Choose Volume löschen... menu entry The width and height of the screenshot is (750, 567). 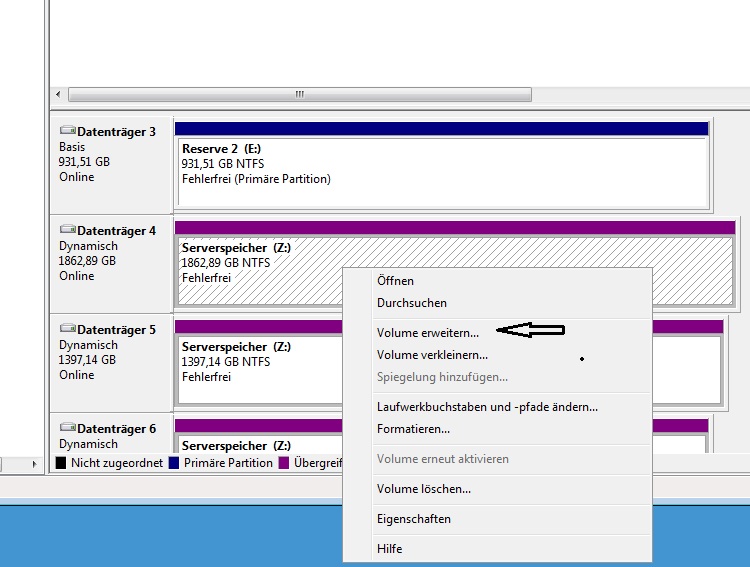point(423,489)
